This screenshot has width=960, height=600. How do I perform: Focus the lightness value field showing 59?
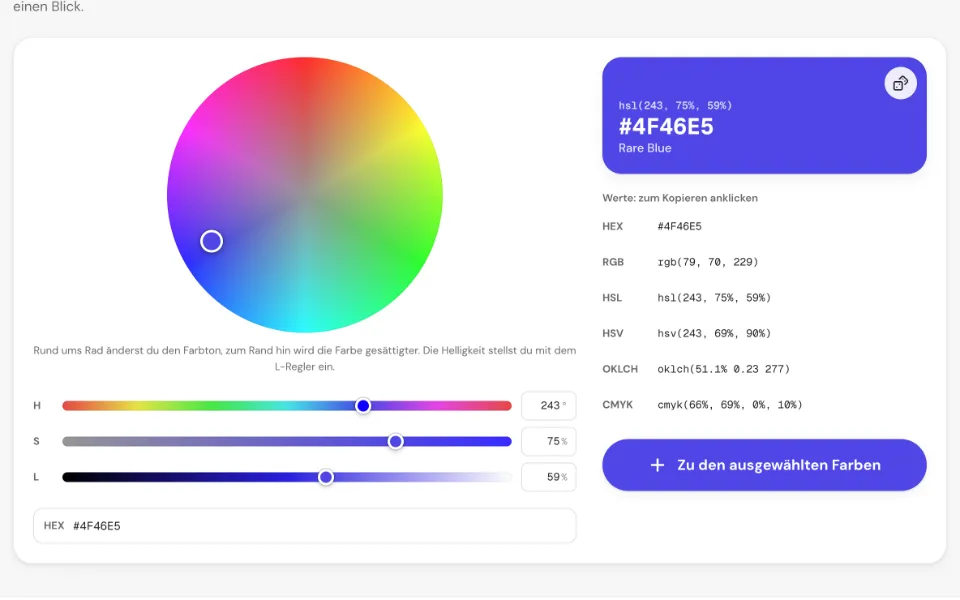point(549,477)
